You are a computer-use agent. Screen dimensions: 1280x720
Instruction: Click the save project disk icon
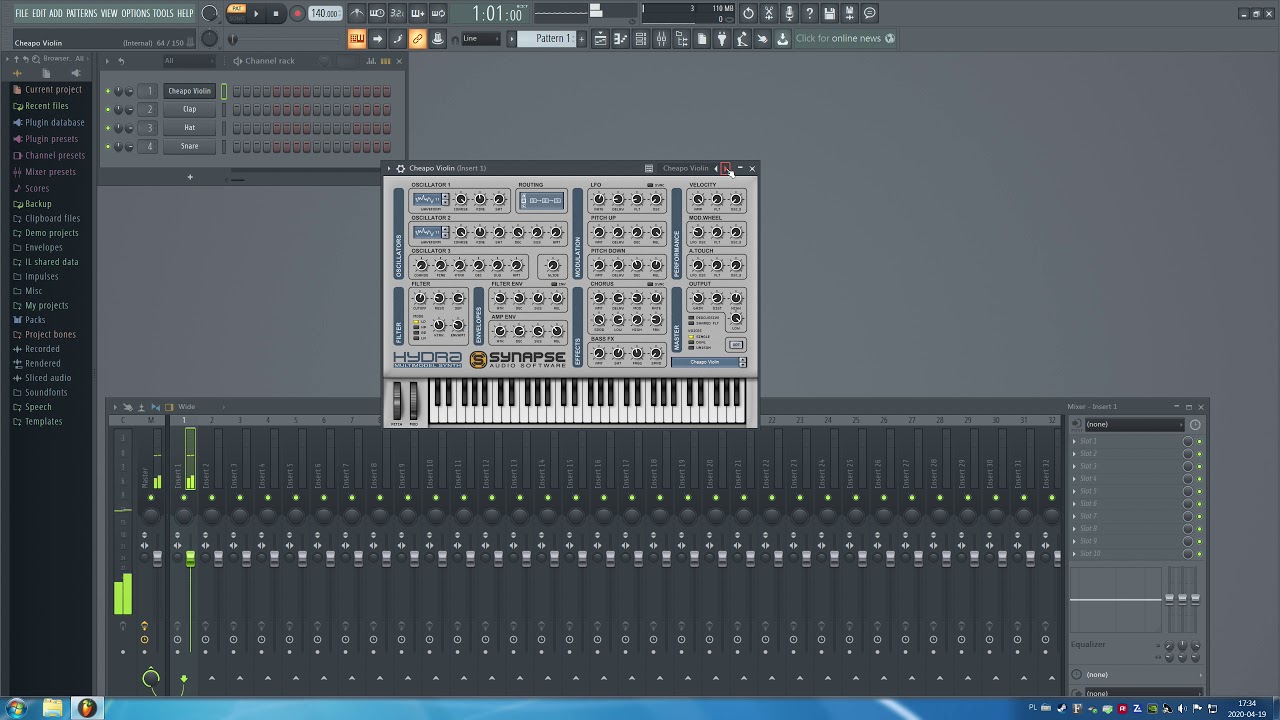coord(829,14)
